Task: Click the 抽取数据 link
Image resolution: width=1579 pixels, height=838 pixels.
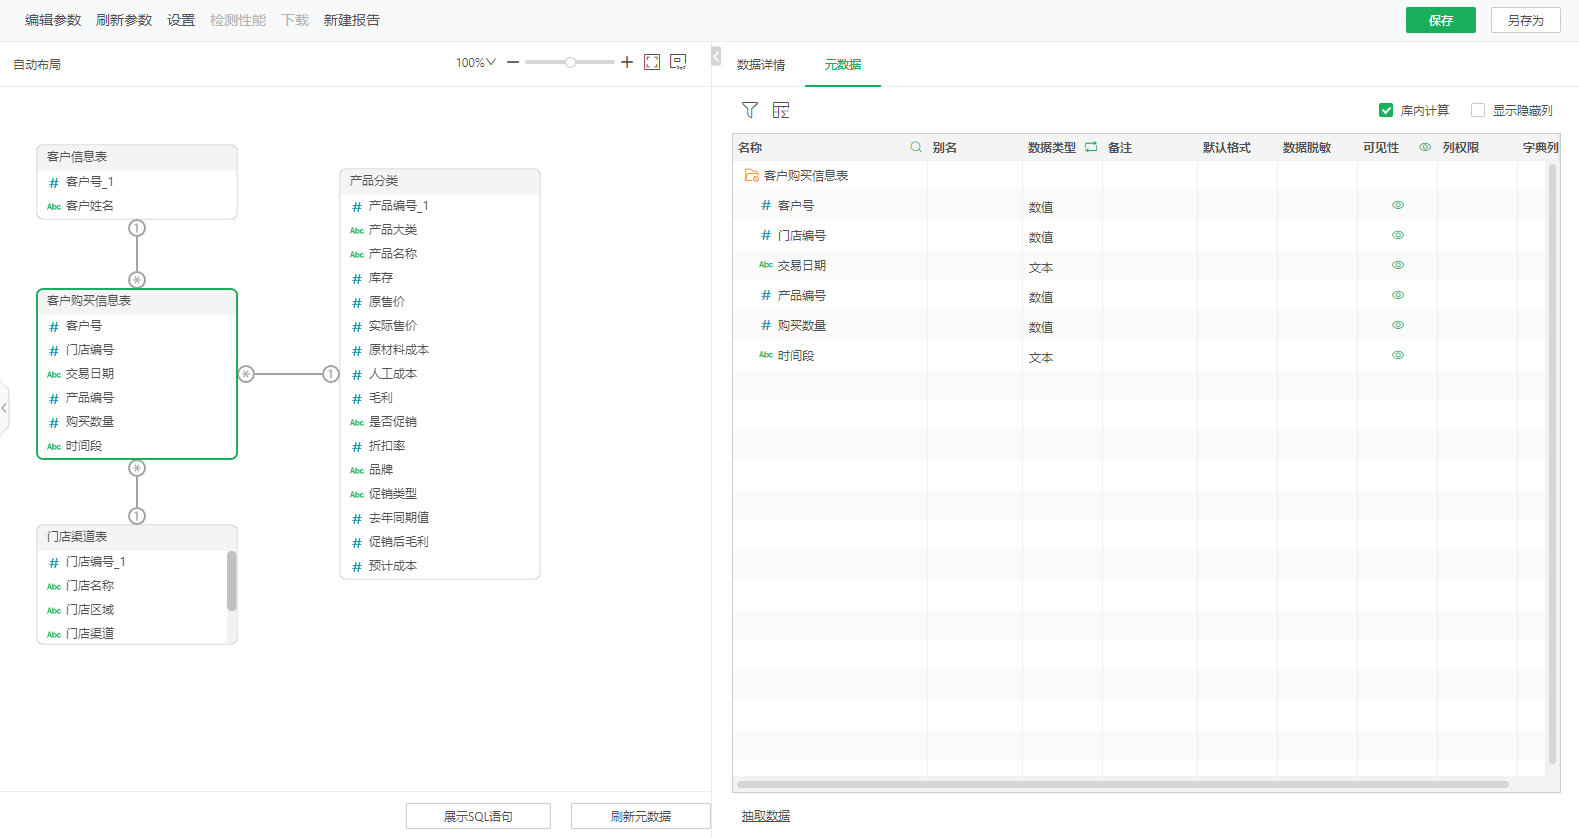Action: (x=766, y=816)
